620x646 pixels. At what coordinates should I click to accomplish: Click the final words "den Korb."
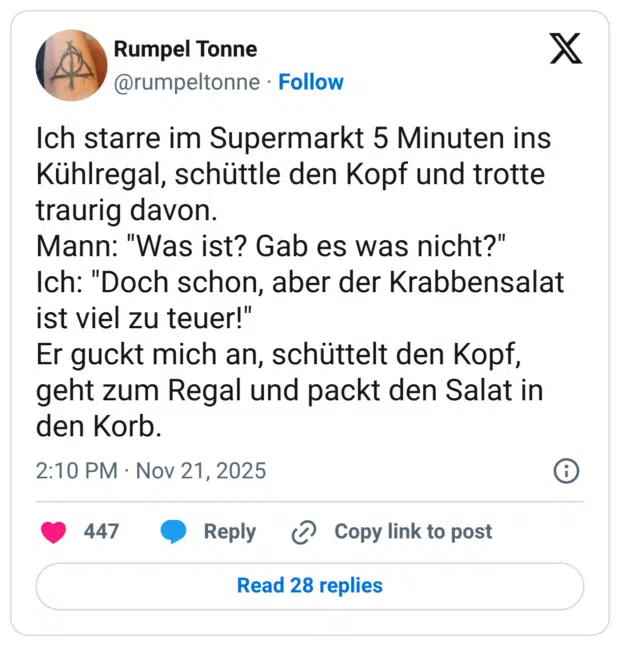point(97,425)
